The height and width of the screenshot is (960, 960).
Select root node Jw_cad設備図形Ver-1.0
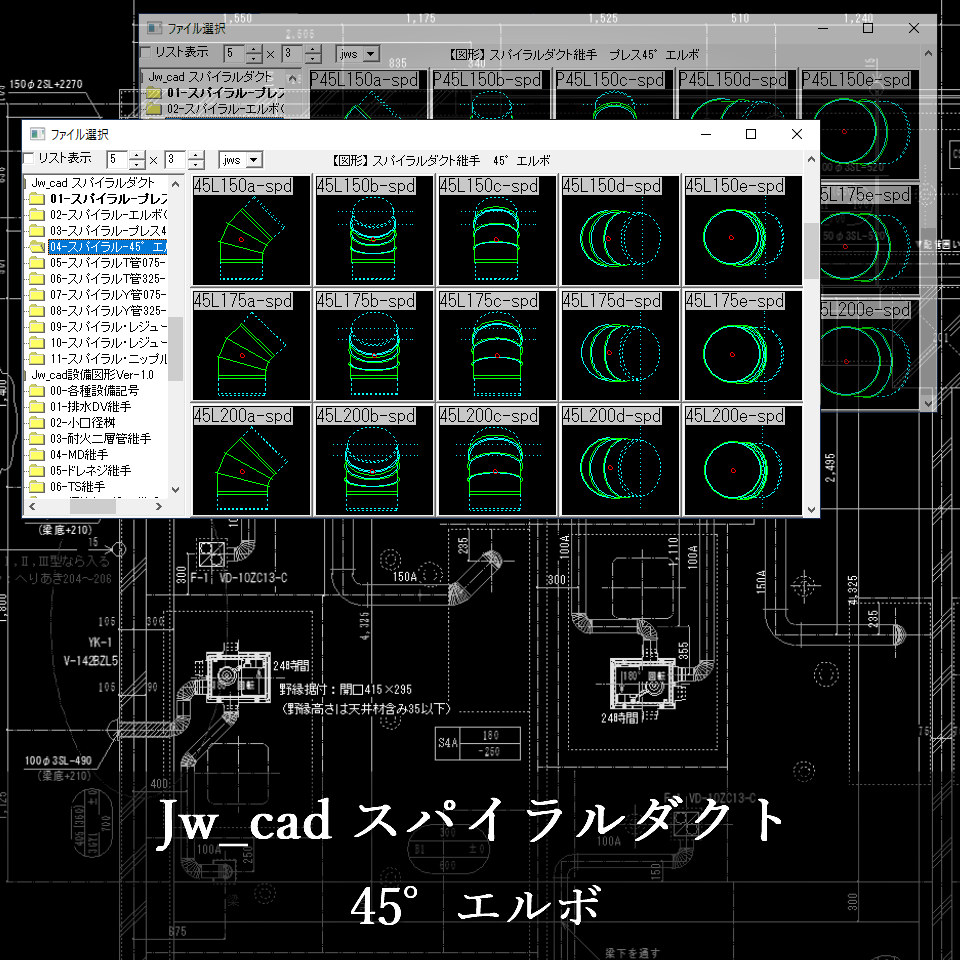[x=92, y=375]
